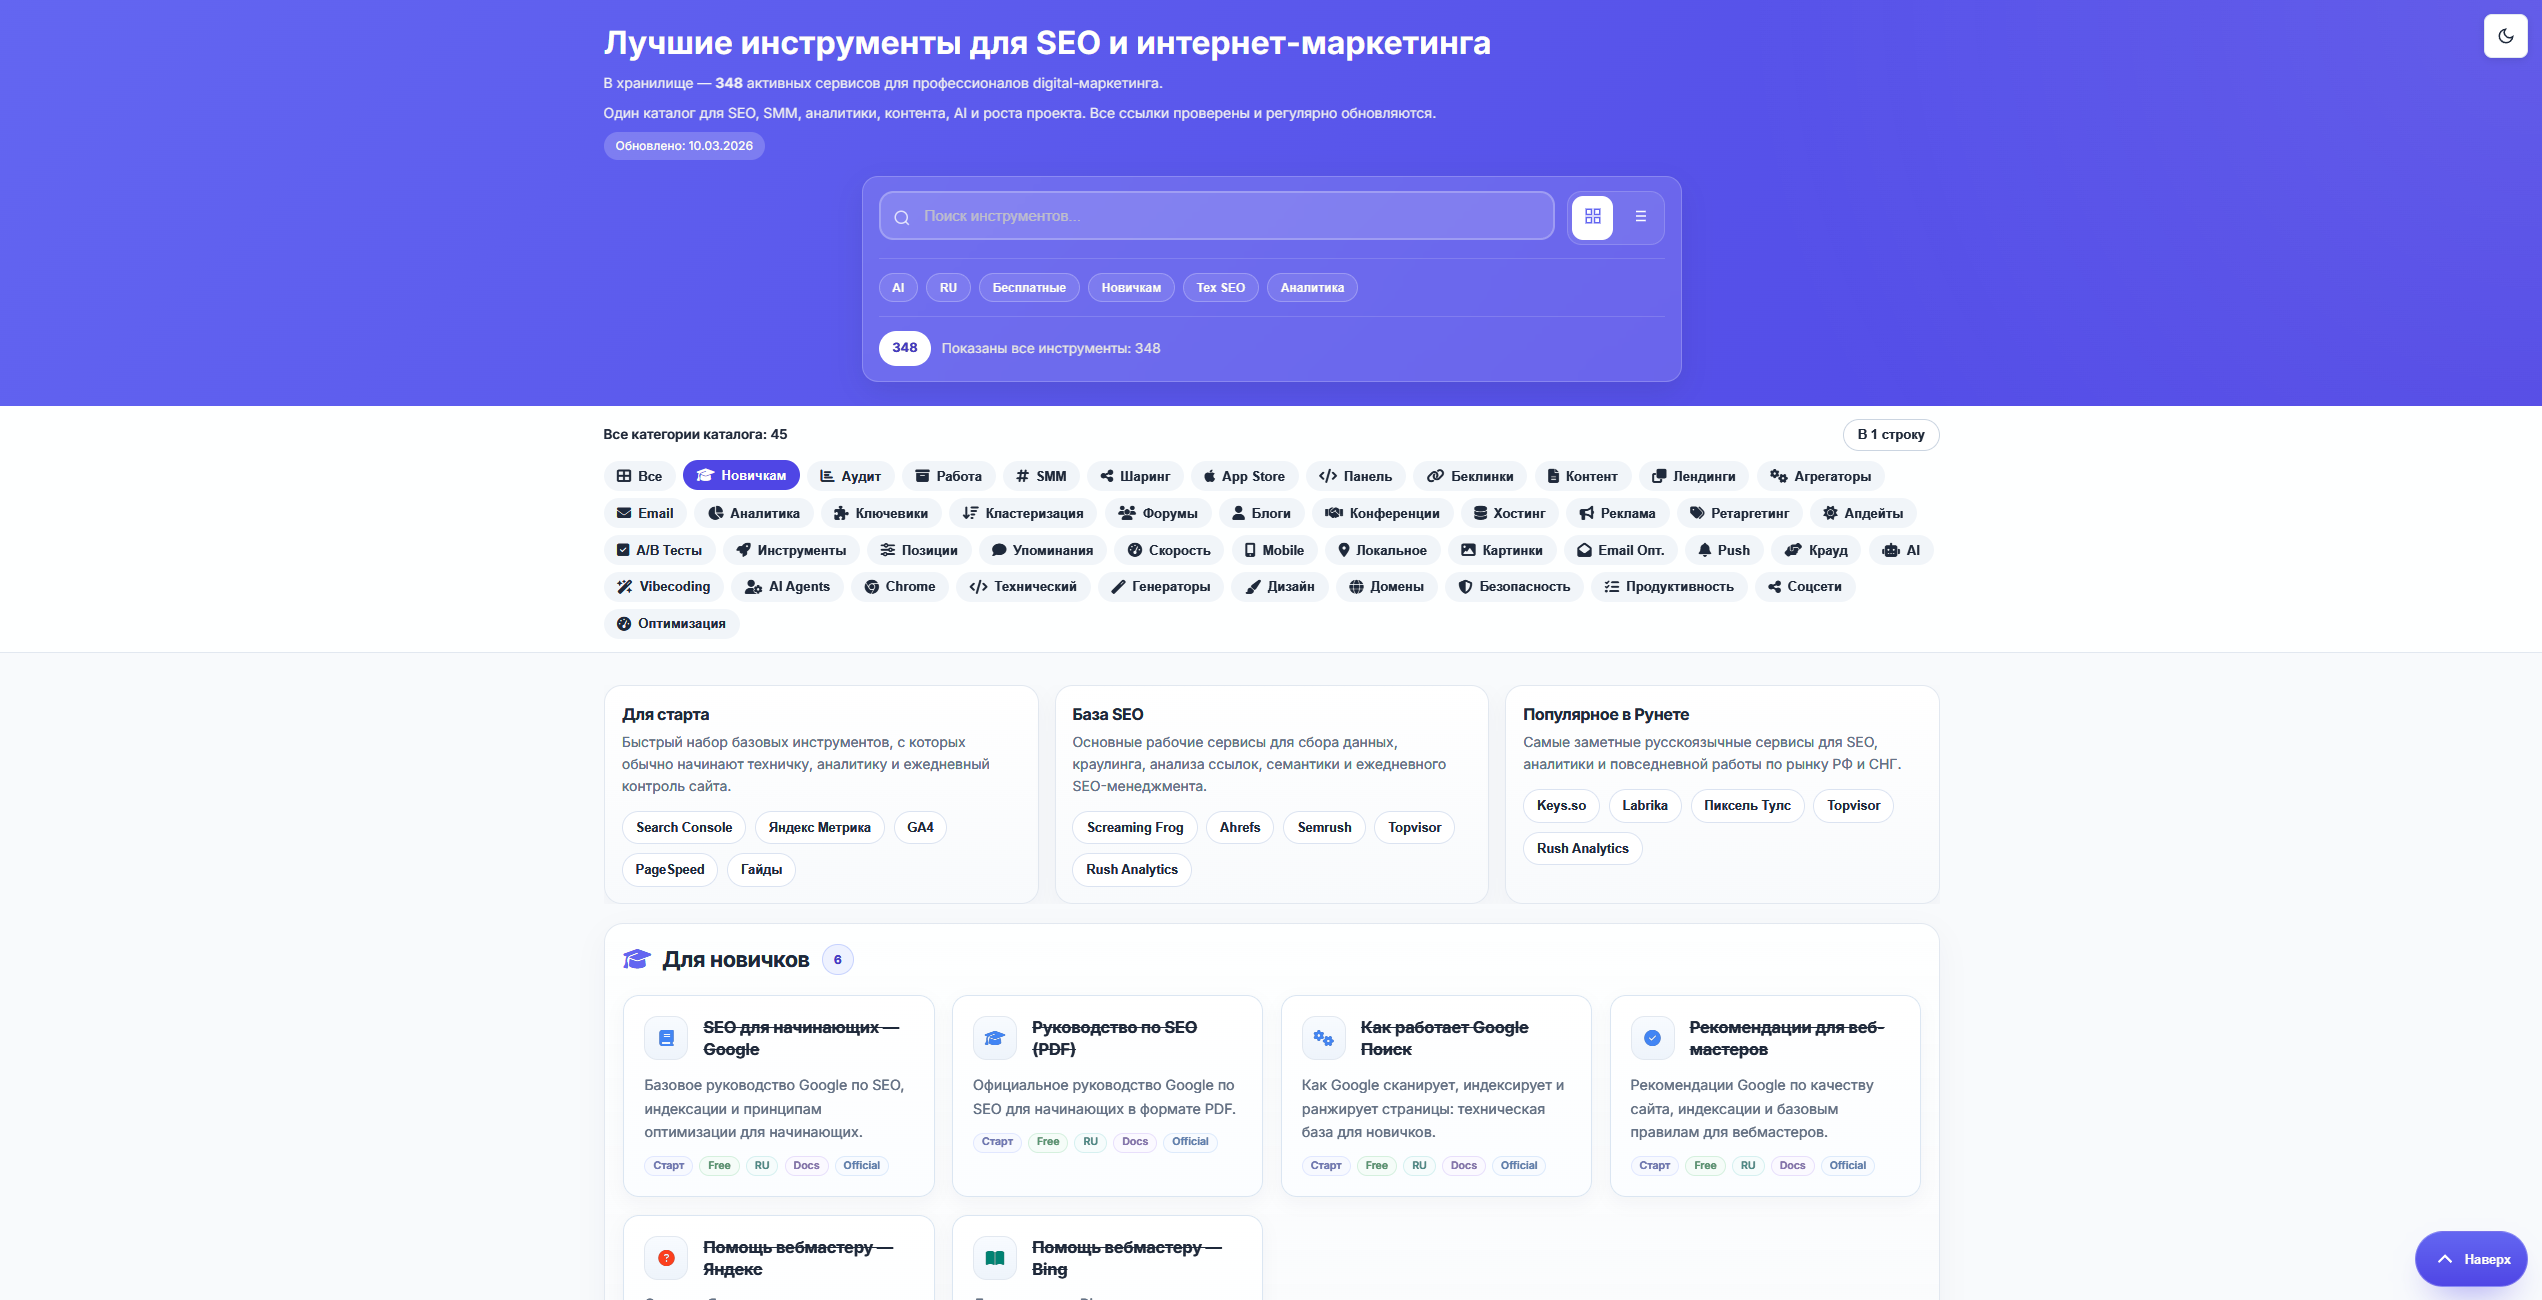This screenshot has width=2542, height=1300.
Task: Select the Все category tab
Action: (x=640, y=476)
